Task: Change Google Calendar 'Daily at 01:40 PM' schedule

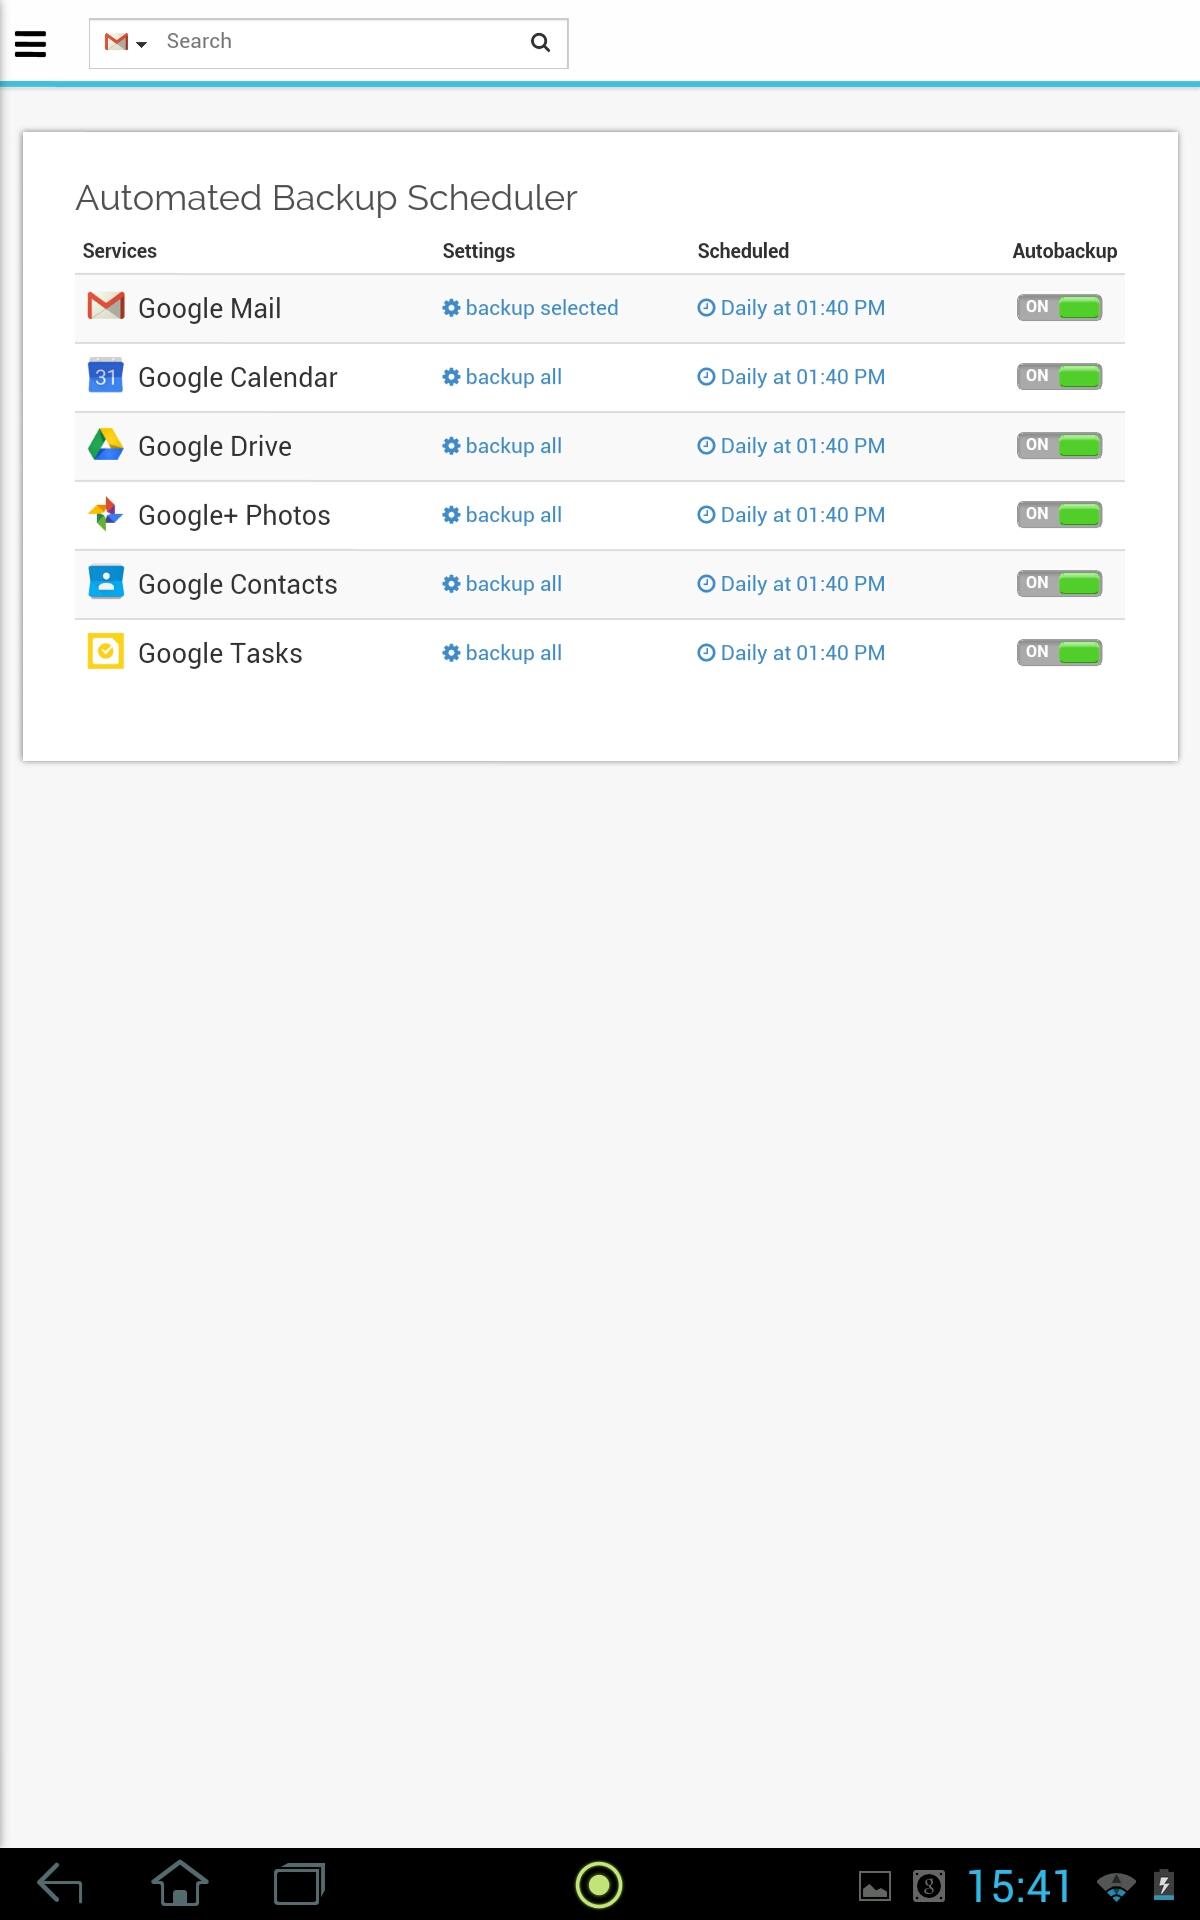Action: 791,377
